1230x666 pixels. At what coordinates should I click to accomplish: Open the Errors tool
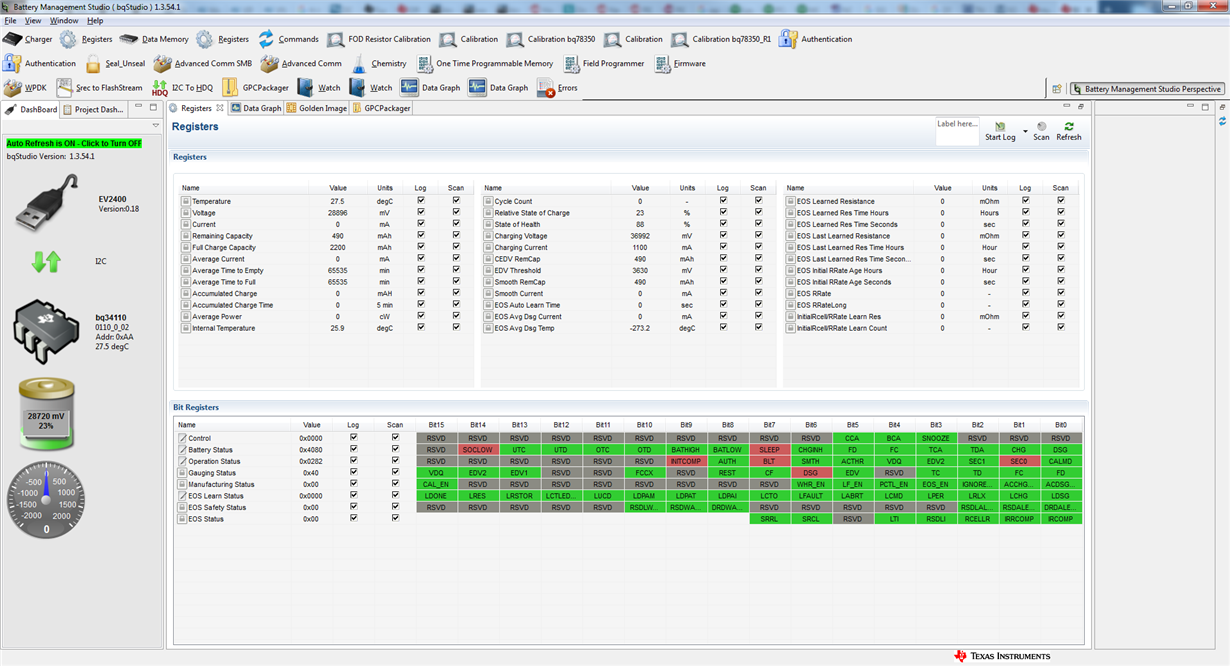pos(557,88)
